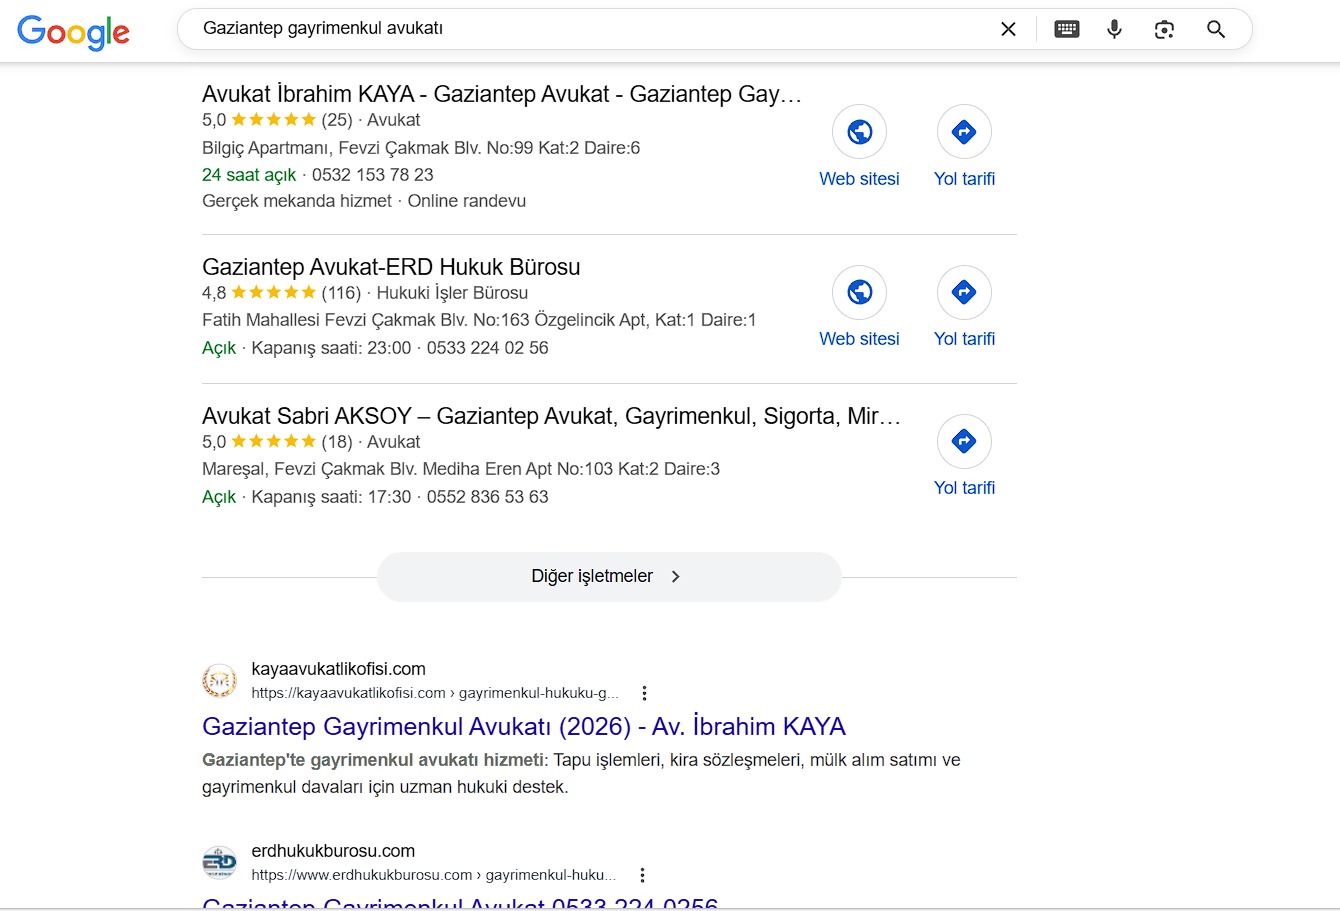1340x911 pixels.
Task: Open three-dot menu for kayaavukatlikofisi.com result
Action: (x=645, y=693)
